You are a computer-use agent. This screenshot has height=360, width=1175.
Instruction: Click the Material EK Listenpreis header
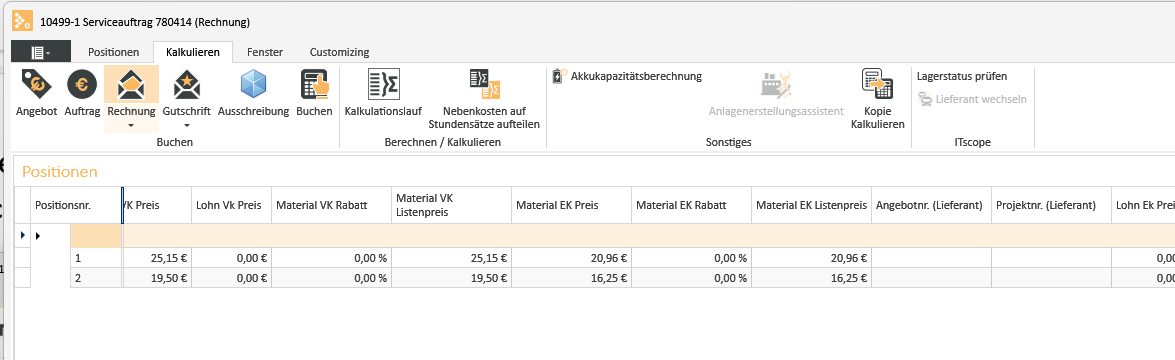pyautogui.click(x=811, y=205)
